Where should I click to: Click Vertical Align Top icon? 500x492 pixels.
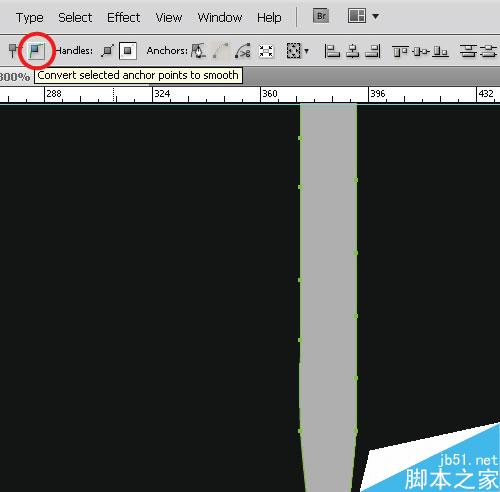pos(400,51)
